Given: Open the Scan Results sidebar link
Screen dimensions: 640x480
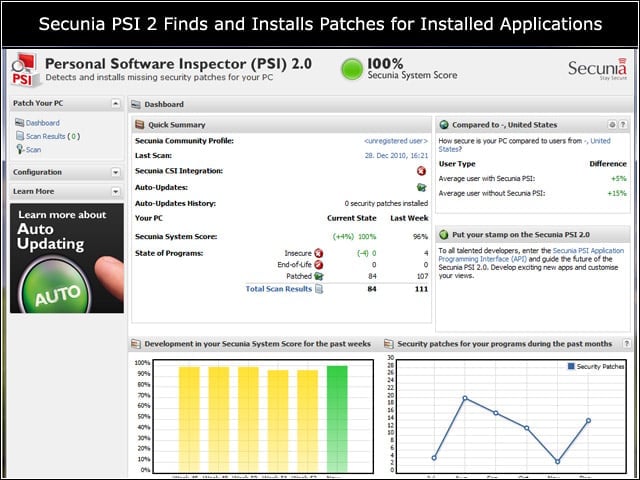Looking at the screenshot, I should click(46, 136).
